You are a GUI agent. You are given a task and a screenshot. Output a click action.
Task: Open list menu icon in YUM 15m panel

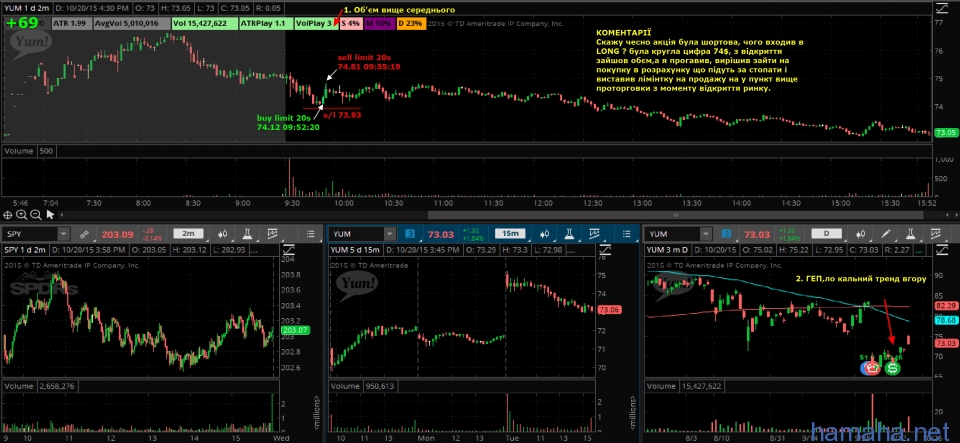[627, 234]
